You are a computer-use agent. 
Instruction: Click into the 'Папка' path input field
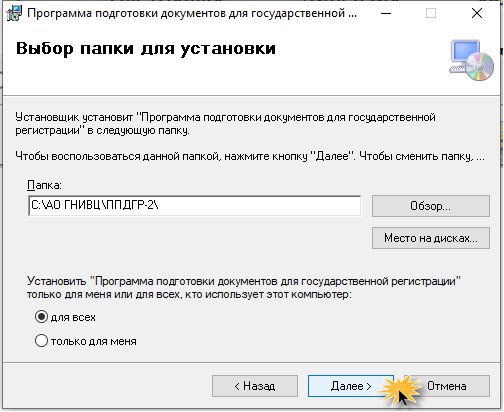(x=195, y=206)
